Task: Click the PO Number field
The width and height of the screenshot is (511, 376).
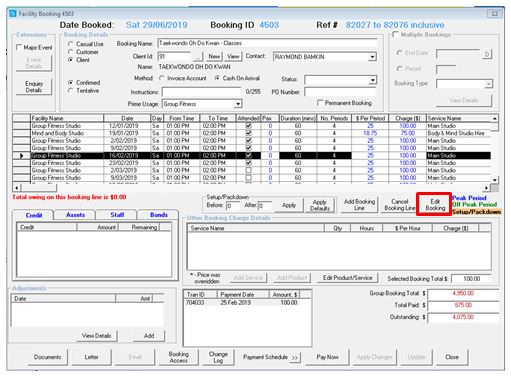Action: coord(340,92)
